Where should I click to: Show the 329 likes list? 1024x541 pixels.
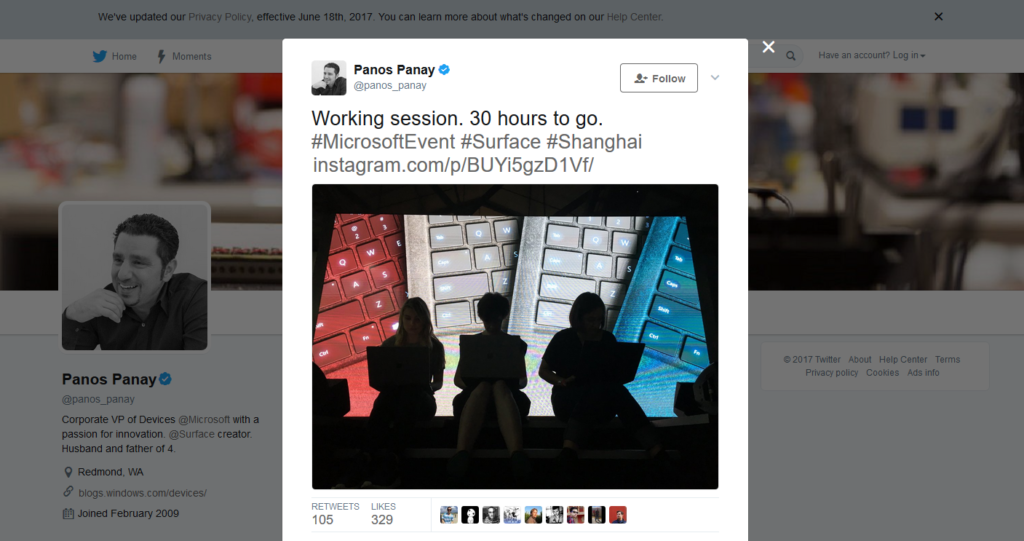pyautogui.click(x=383, y=514)
